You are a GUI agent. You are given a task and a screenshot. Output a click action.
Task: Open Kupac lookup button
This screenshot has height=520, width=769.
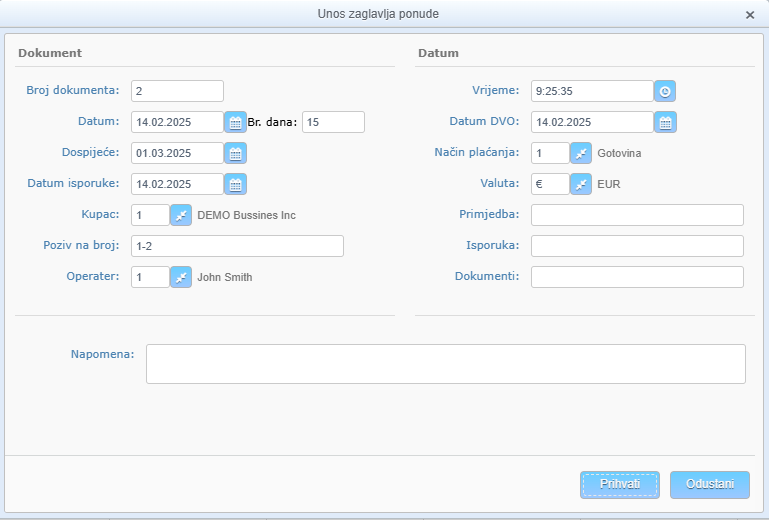[181, 215]
